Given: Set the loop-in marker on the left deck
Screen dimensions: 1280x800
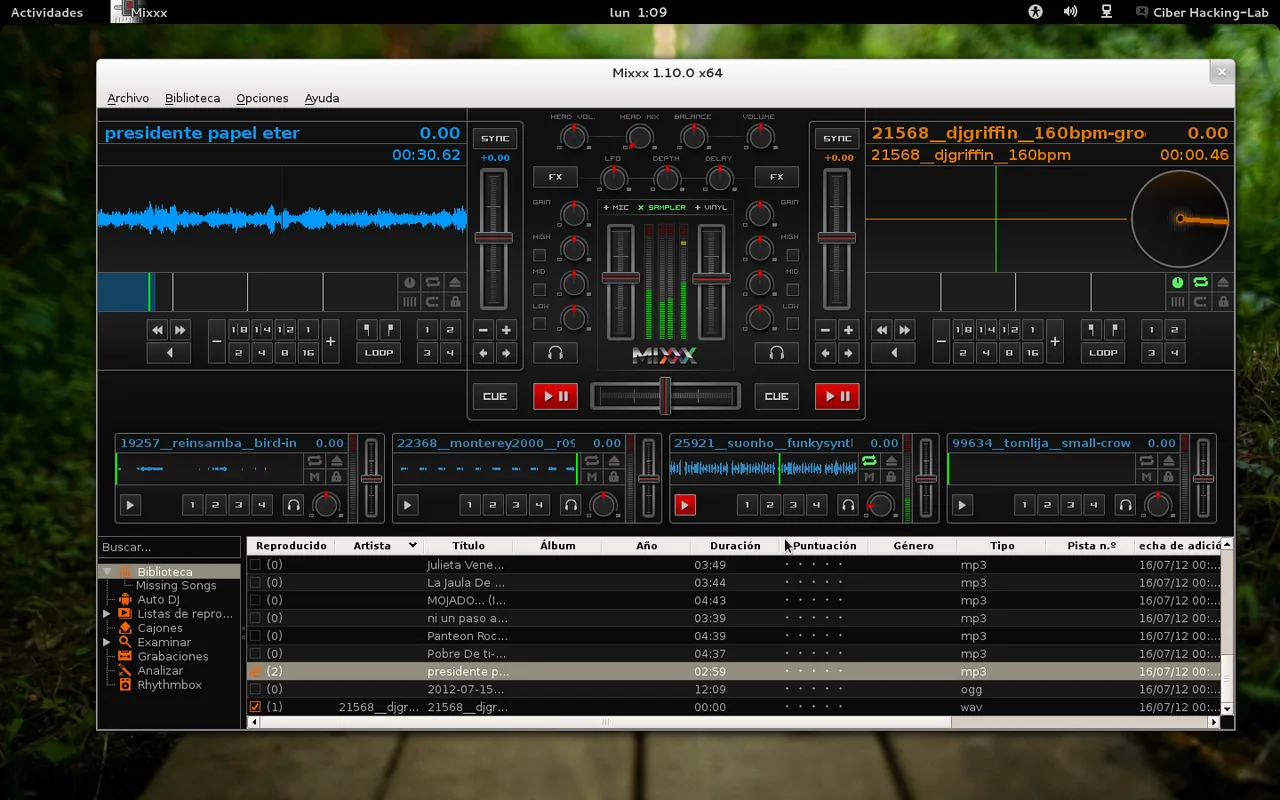Looking at the screenshot, I should point(368,330).
